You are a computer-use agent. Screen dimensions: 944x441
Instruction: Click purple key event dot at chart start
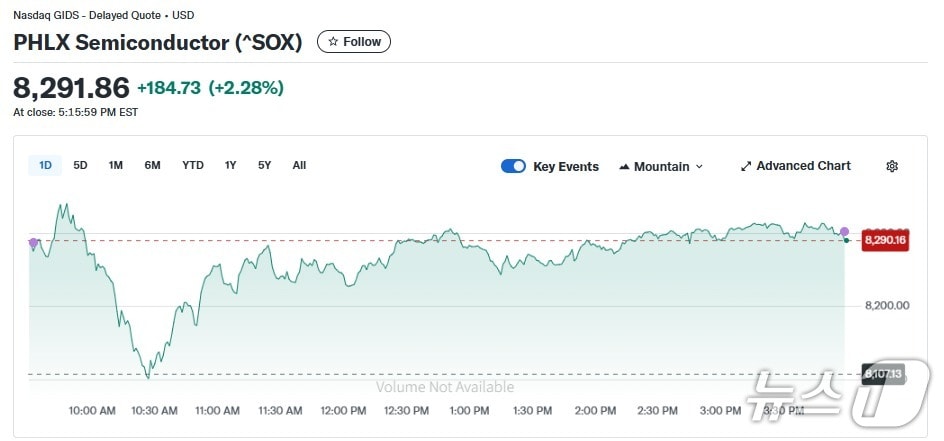(33, 243)
